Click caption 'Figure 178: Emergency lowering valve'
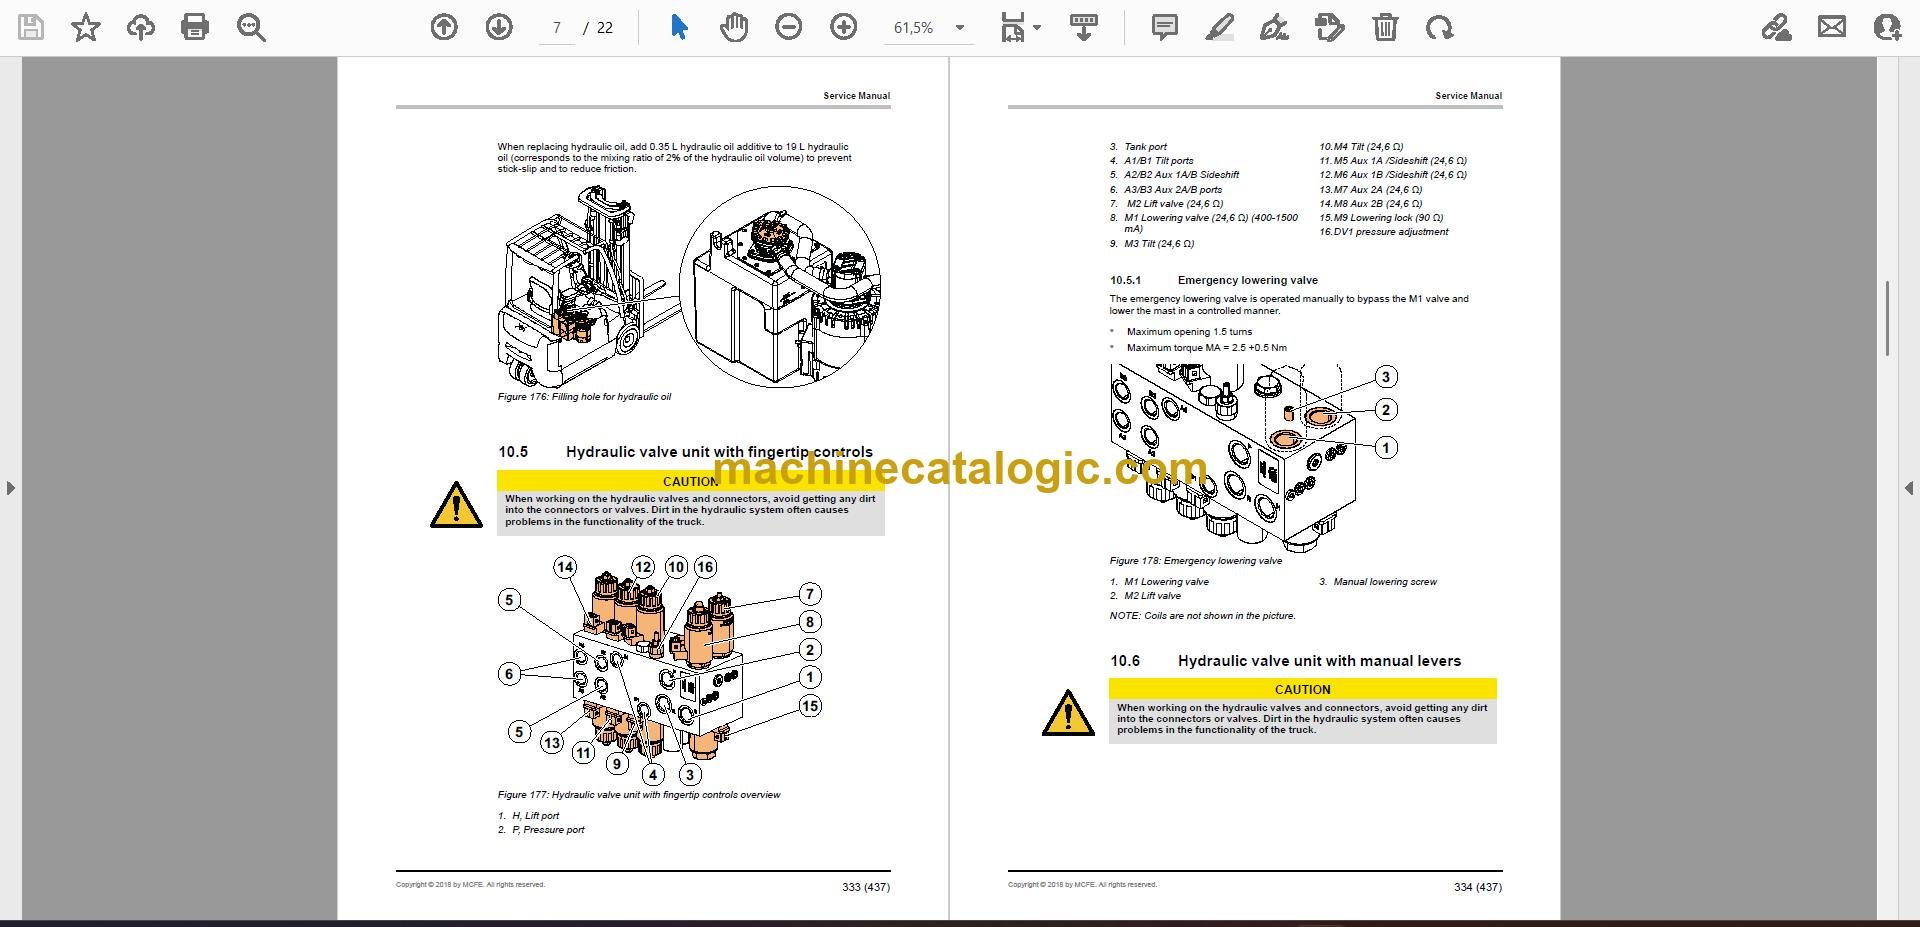 coord(1195,561)
